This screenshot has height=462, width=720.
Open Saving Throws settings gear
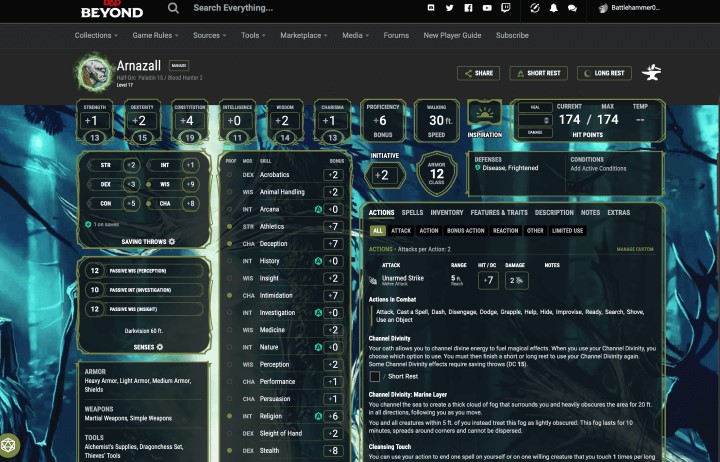click(172, 241)
